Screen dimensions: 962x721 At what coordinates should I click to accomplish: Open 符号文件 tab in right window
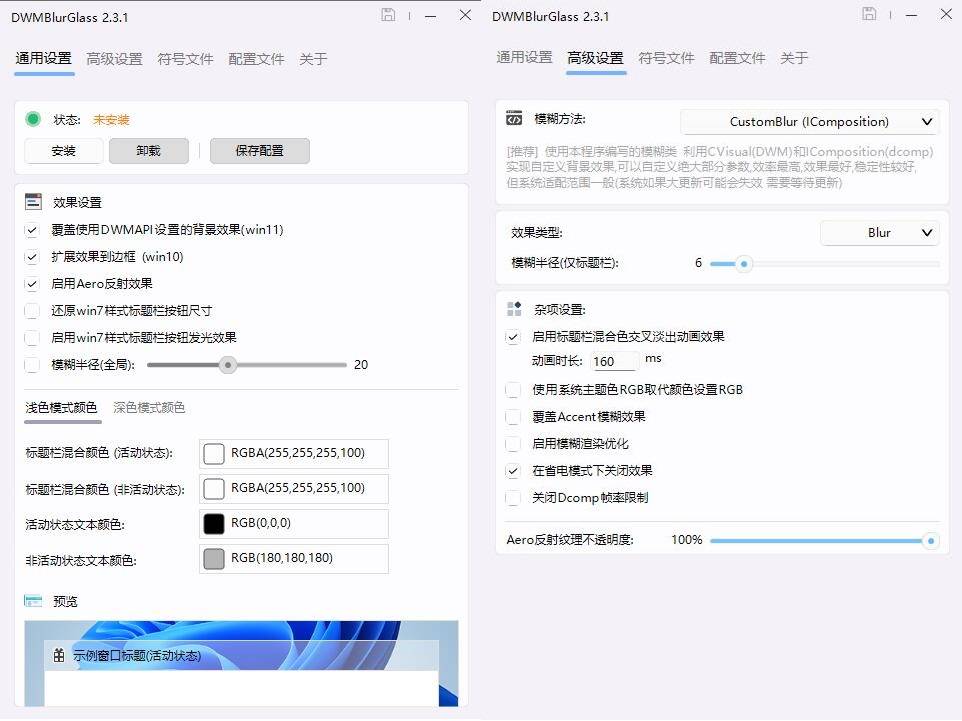click(666, 58)
